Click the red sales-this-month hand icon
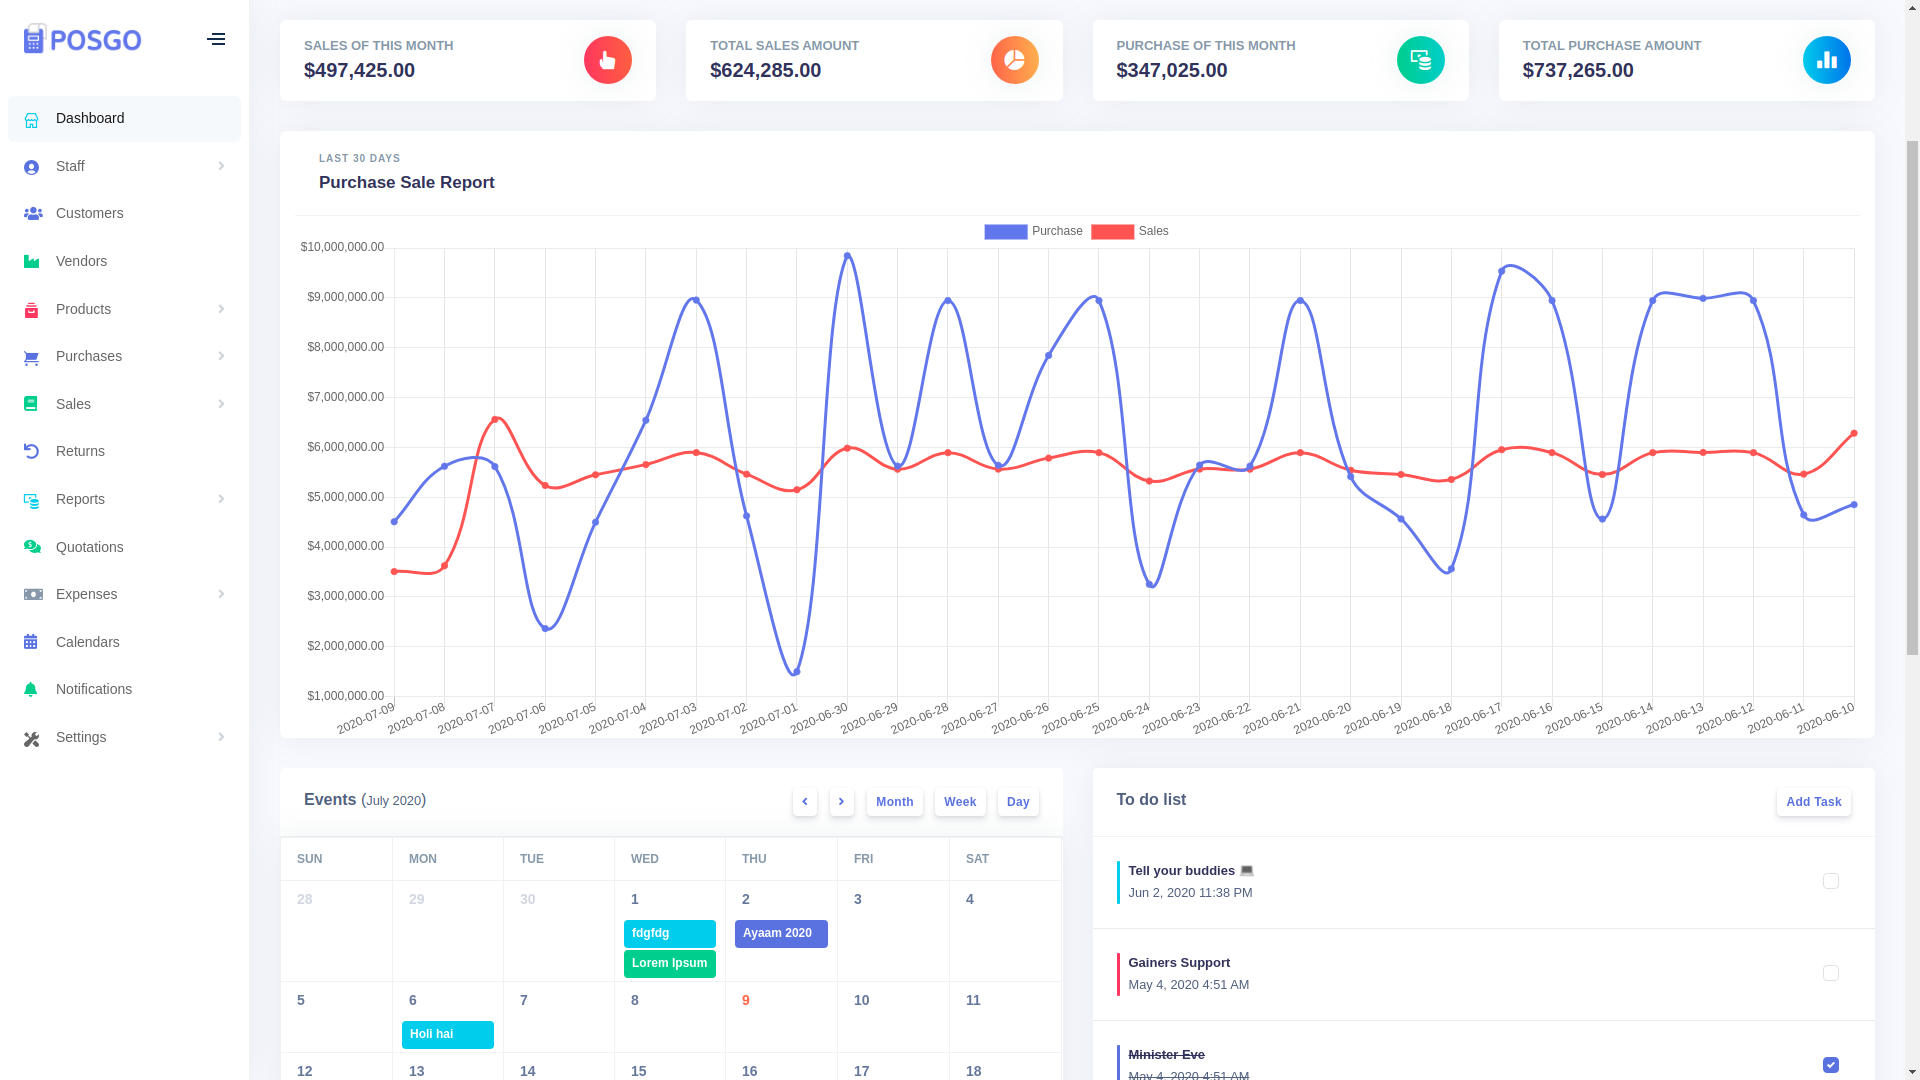 (x=608, y=60)
